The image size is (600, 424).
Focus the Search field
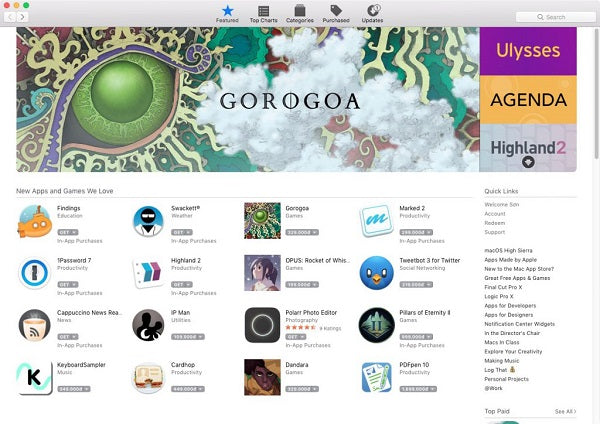point(555,17)
